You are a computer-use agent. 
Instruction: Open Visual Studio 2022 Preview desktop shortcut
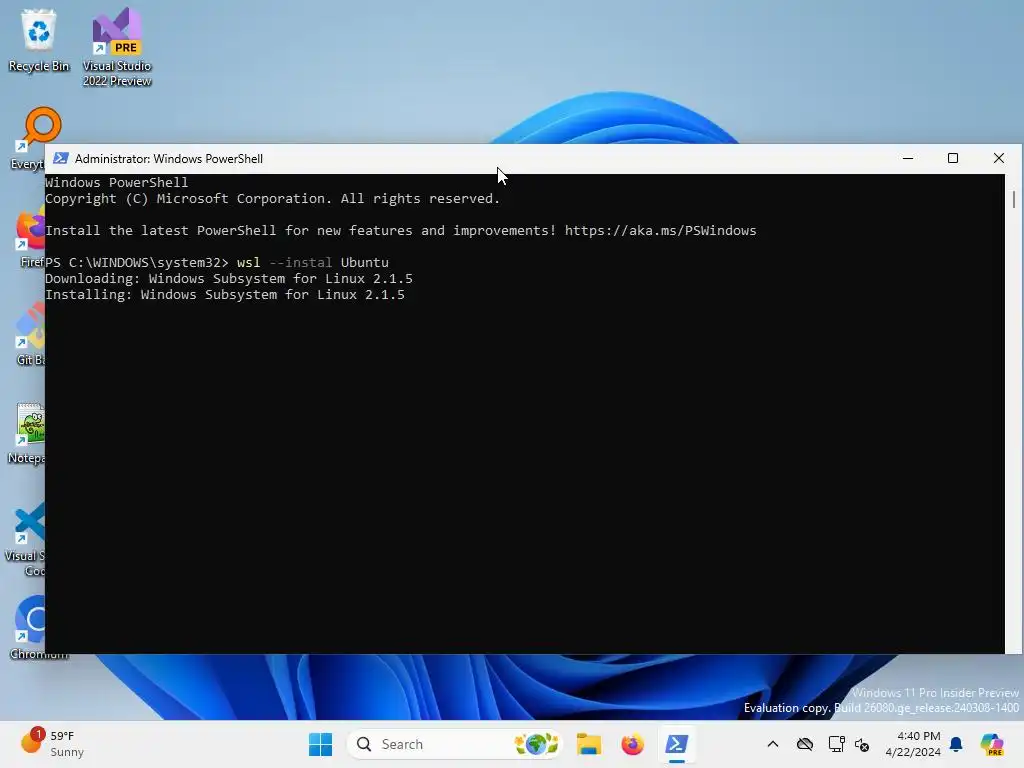(117, 47)
